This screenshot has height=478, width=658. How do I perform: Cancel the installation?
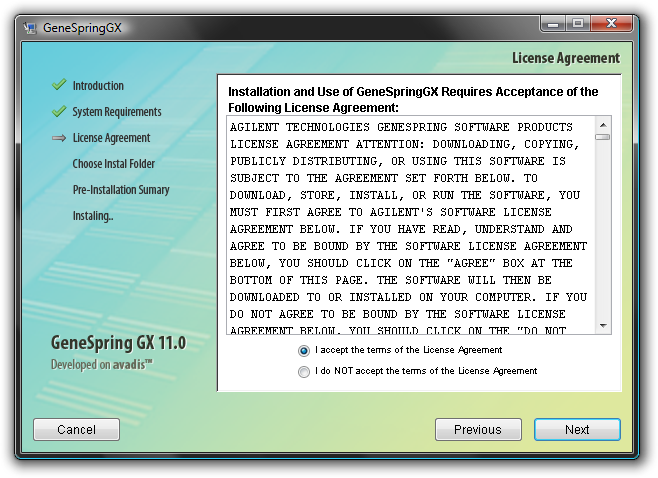76,429
